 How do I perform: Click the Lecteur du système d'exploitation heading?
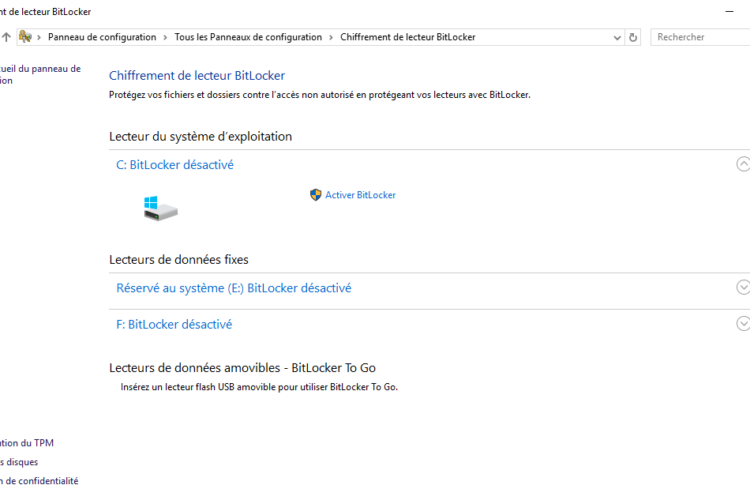[200, 137]
